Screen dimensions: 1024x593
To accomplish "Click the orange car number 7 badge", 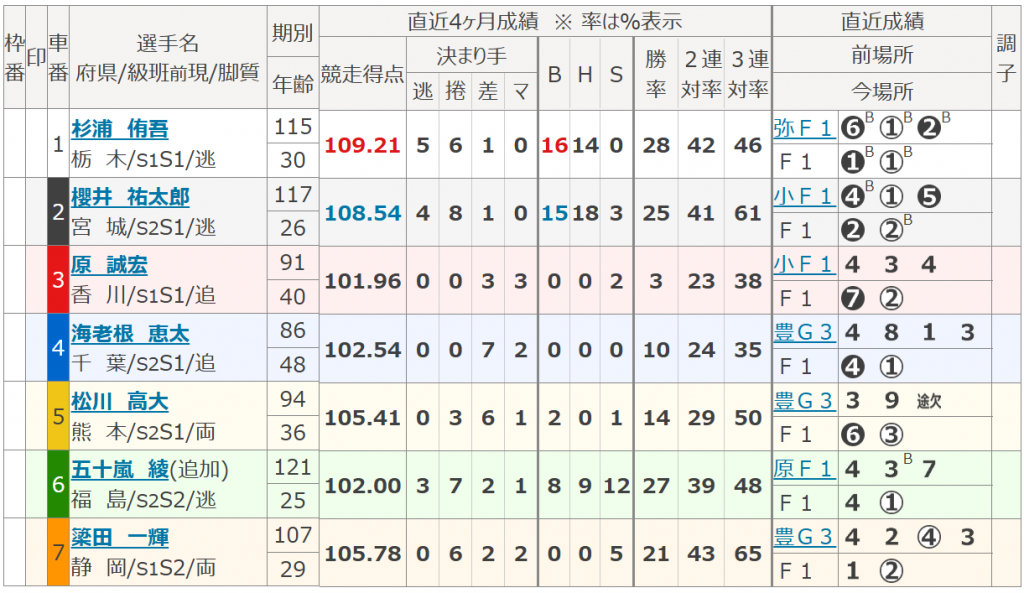I will click(58, 552).
